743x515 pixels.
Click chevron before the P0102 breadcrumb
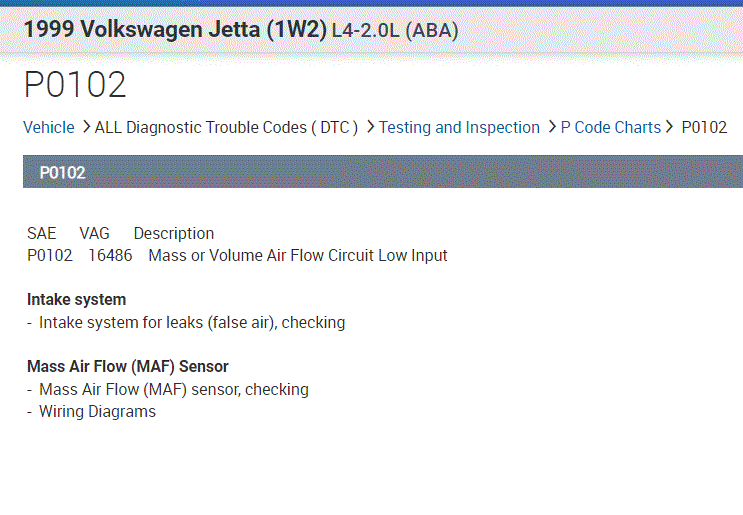coord(671,127)
